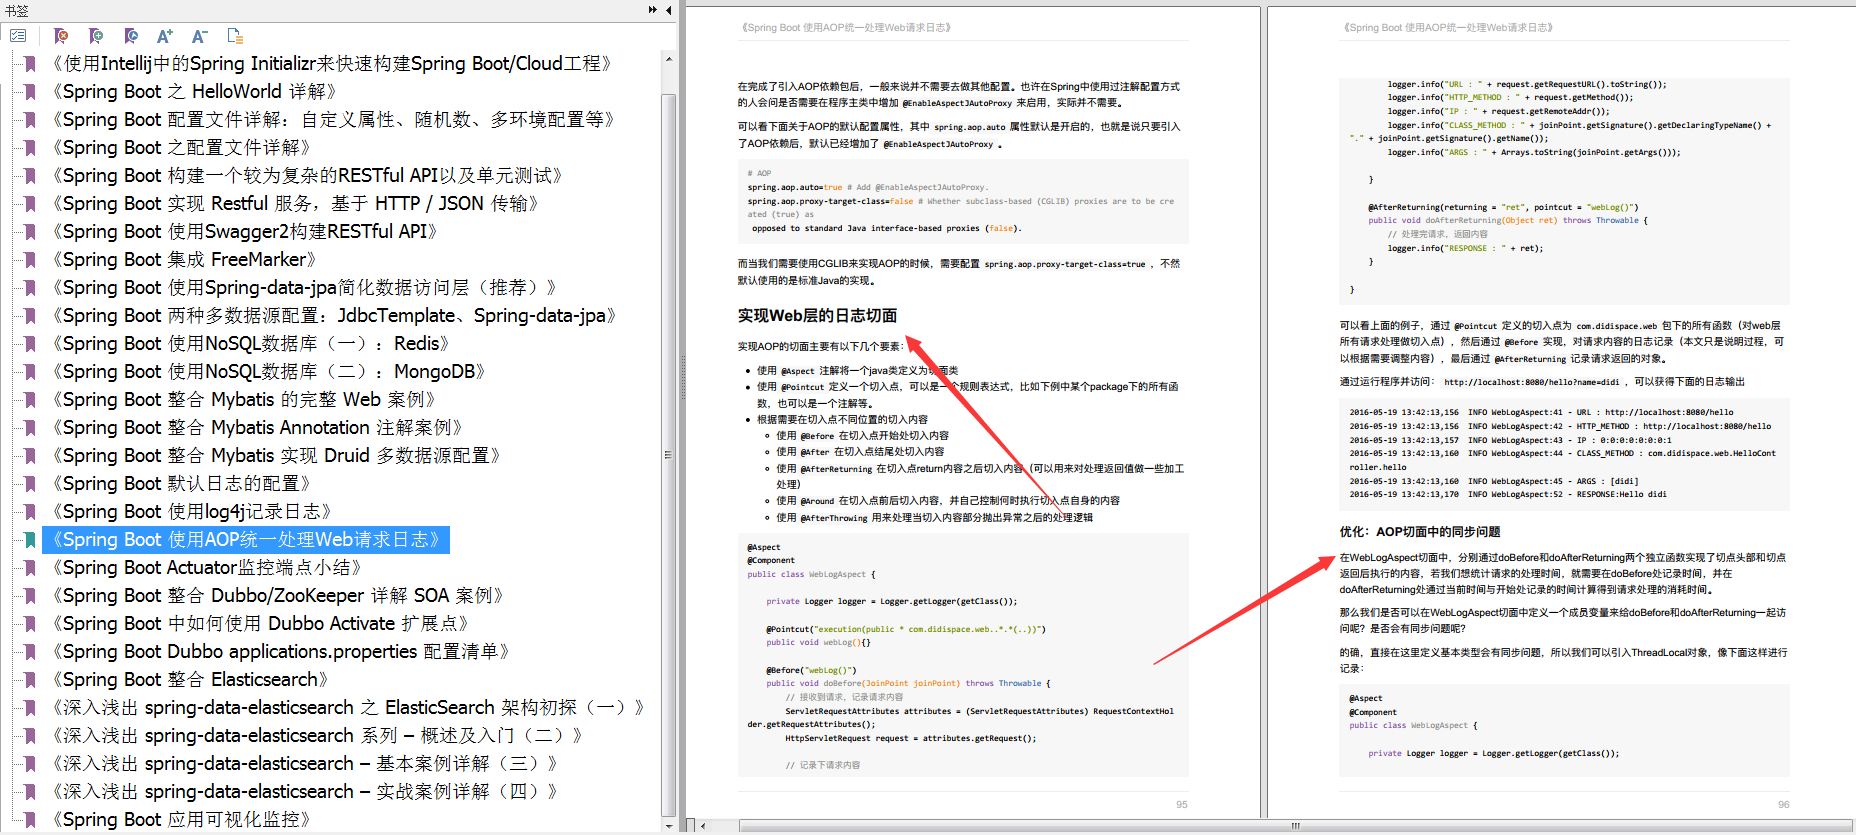Click page 96 header 使用AOP统一处理Web请求日志

point(1448,28)
